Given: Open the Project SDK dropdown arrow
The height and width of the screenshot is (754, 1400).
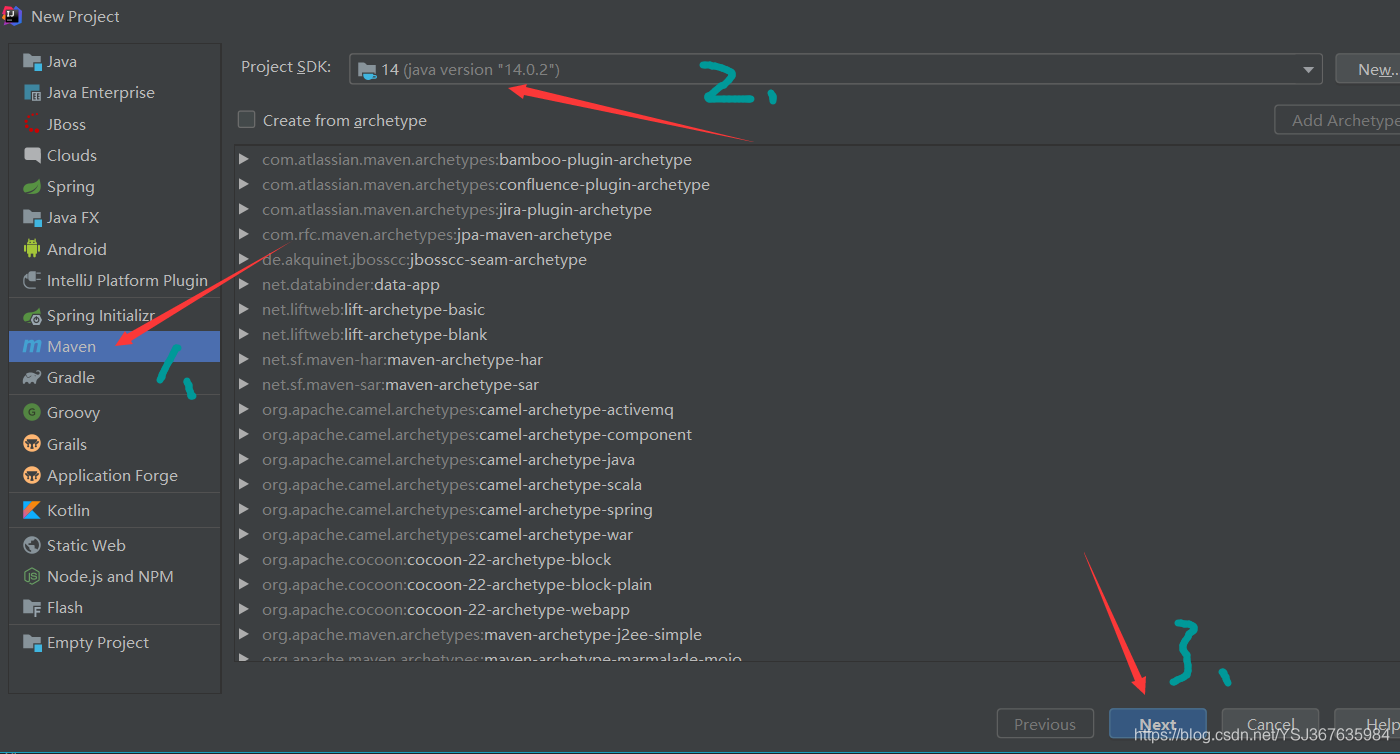Looking at the screenshot, I should (1308, 70).
